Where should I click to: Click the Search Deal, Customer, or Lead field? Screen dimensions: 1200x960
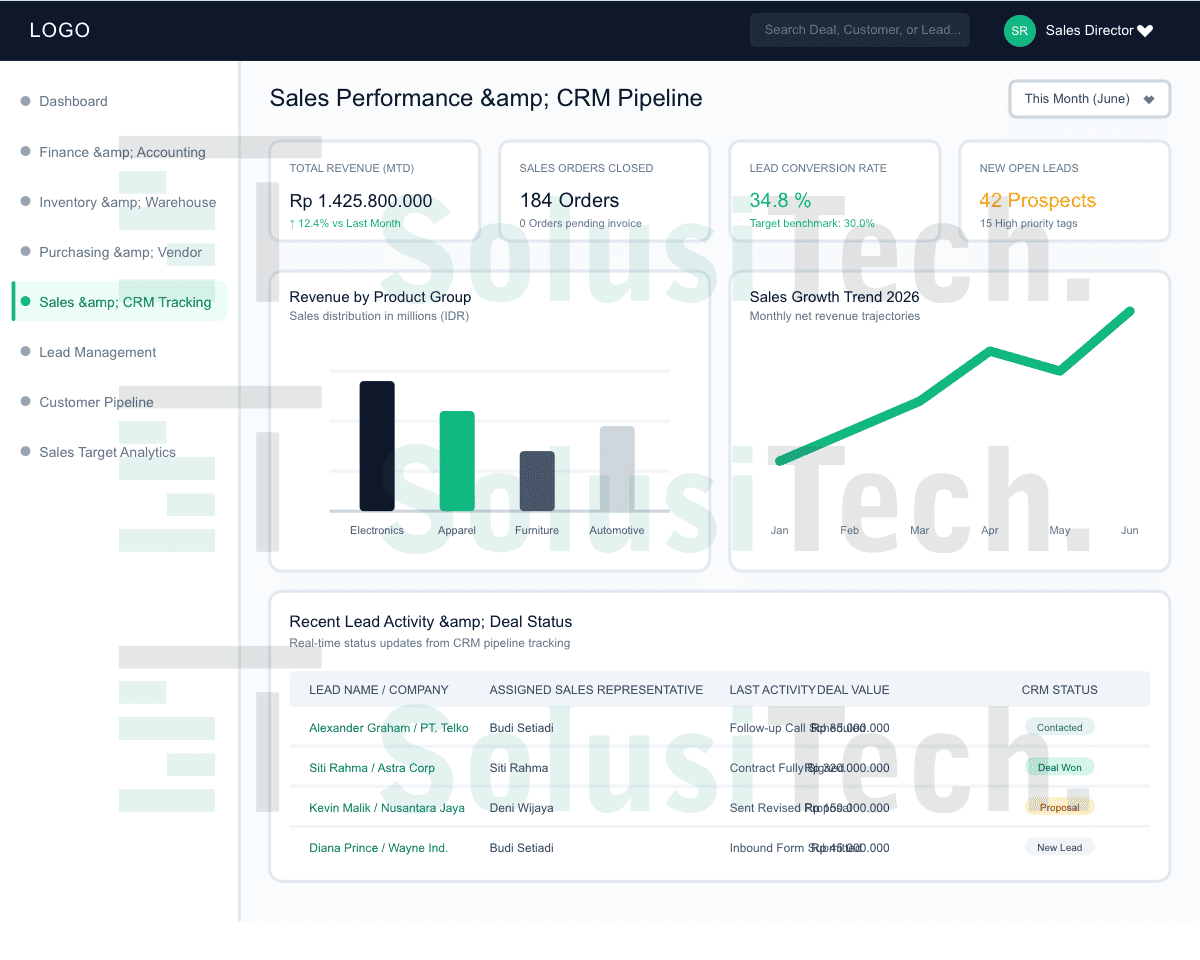[860, 30]
